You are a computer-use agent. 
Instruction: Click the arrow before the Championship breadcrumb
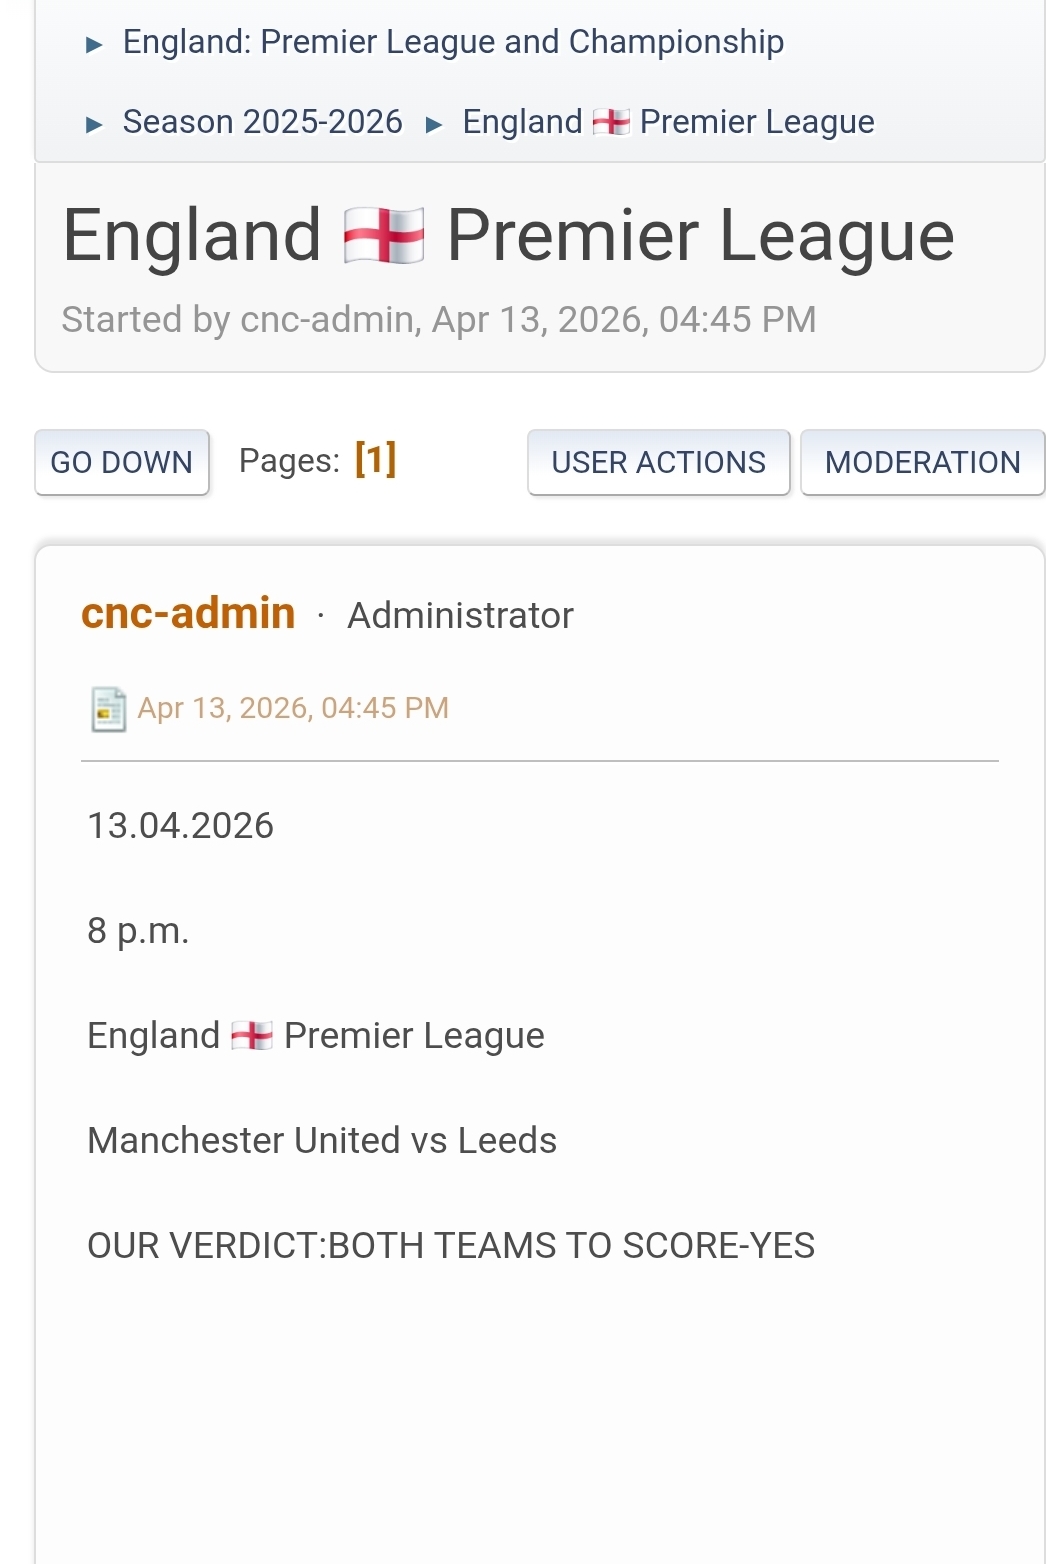95,44
